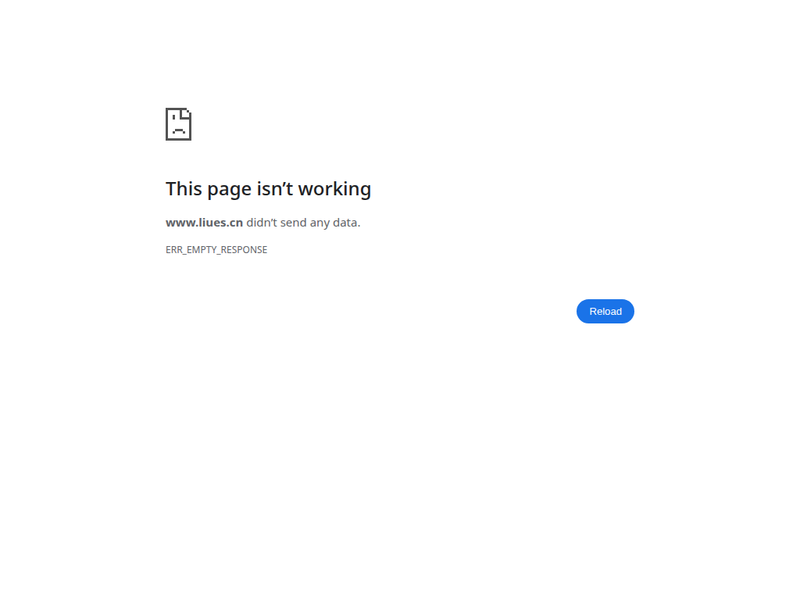
Task: Select the "This page isn't working" heading
Action: [268, 189]
